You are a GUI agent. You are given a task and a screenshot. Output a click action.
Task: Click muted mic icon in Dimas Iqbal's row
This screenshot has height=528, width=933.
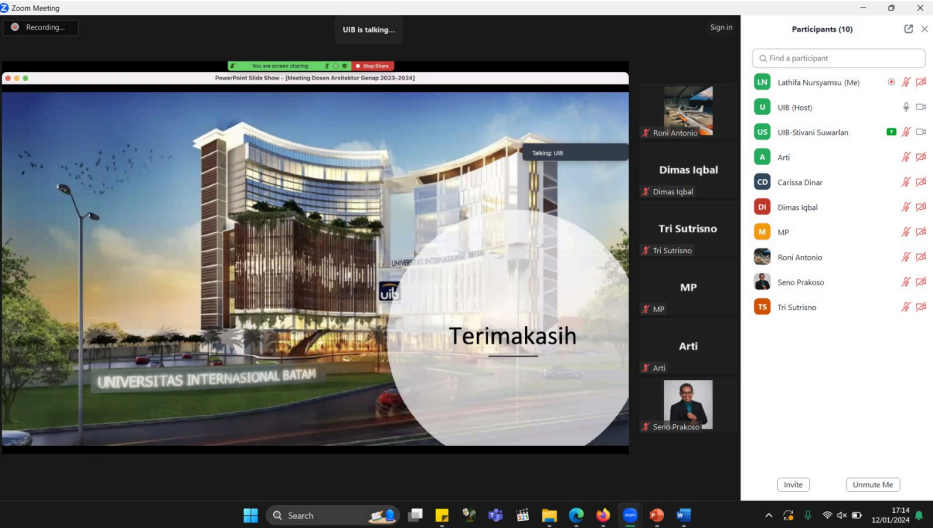[x=906, y=207]
